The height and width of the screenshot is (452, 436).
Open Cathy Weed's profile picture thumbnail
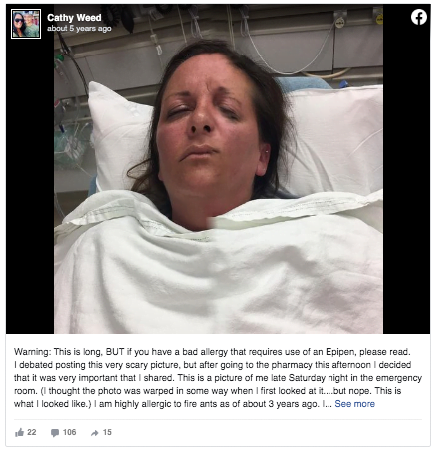click(26, 24)
